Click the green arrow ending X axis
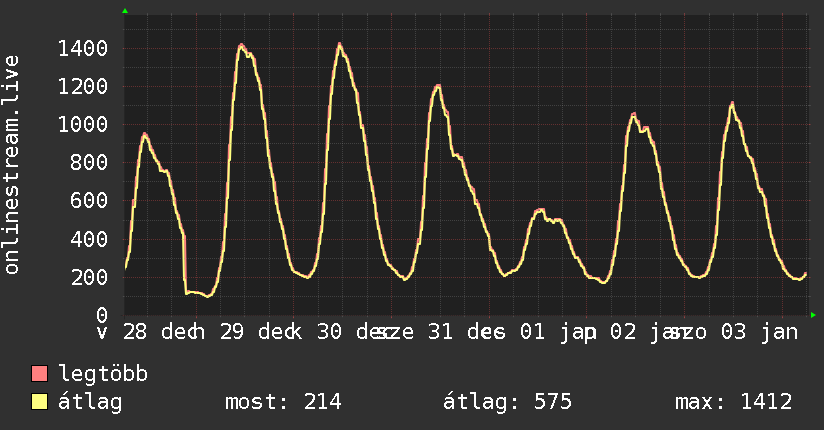824x430 pixels. 813,315
